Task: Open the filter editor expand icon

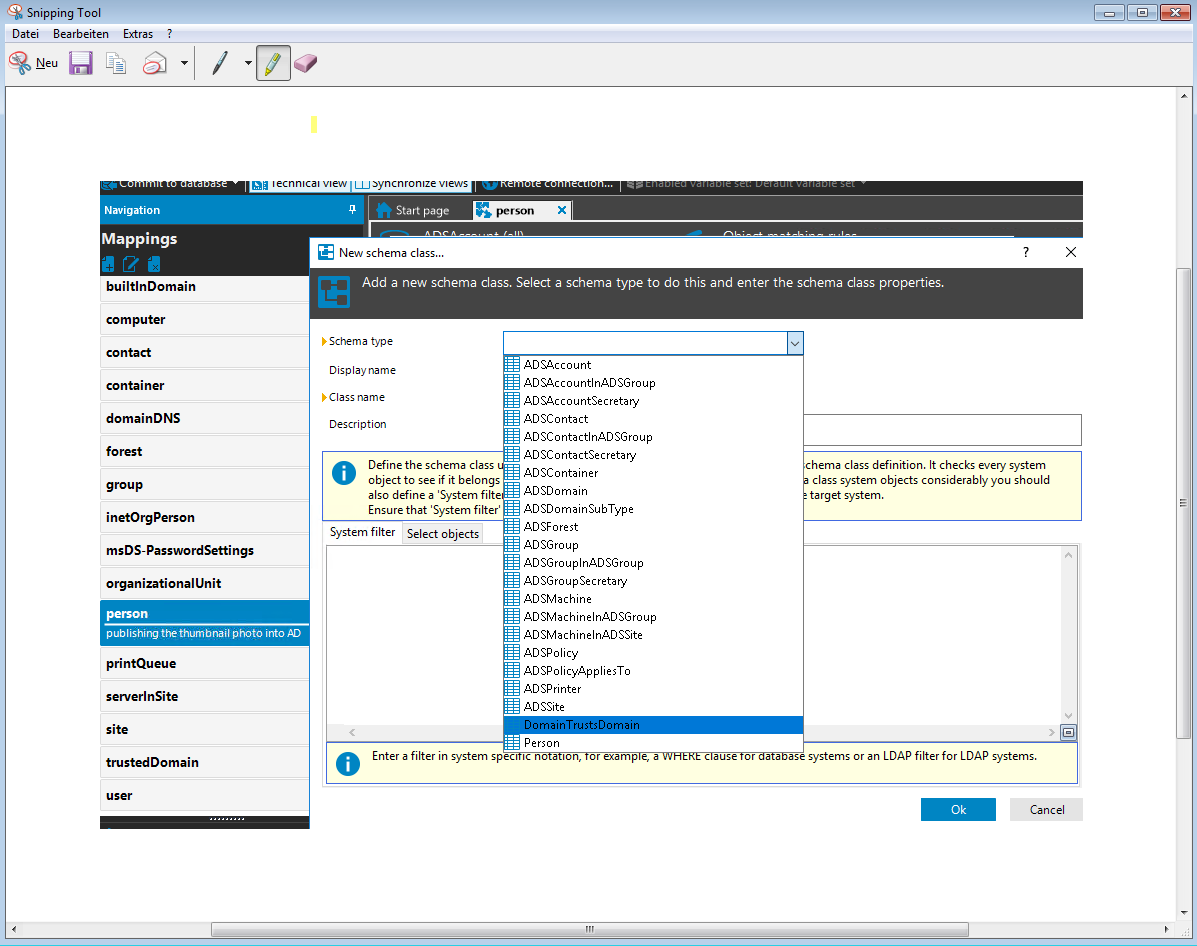Action: 1069,732
